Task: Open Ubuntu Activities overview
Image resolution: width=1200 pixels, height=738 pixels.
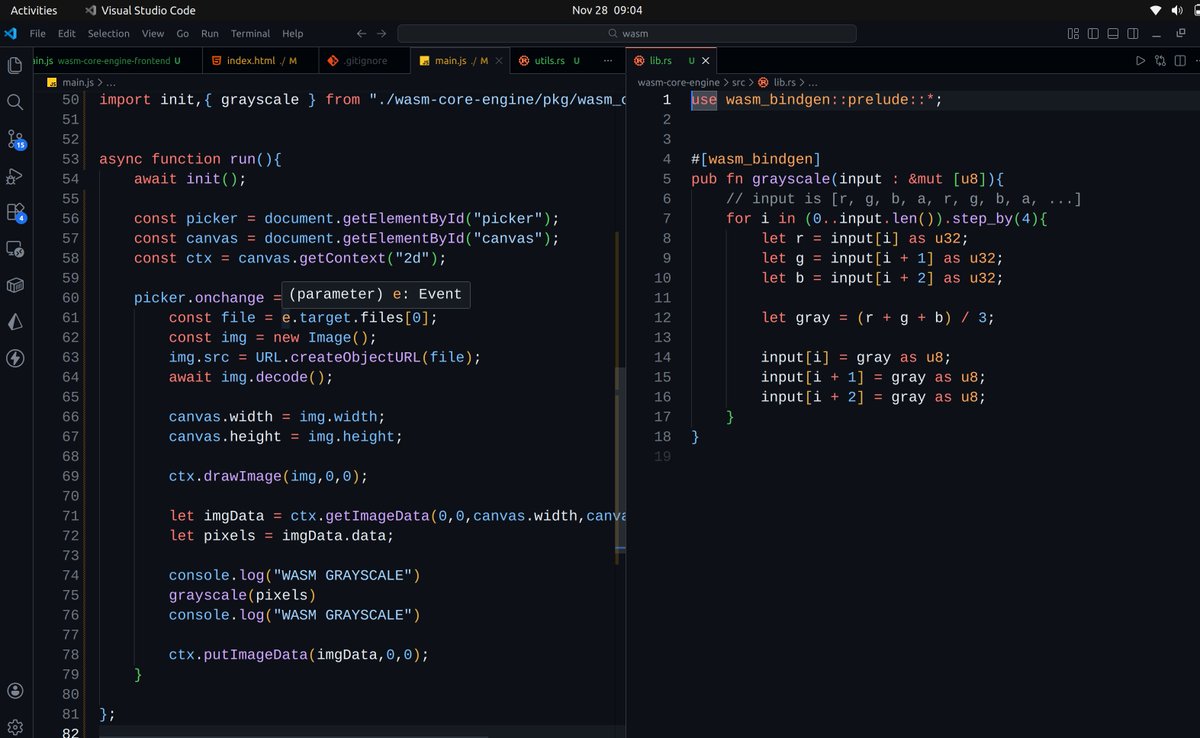Action: coord(34,10)
